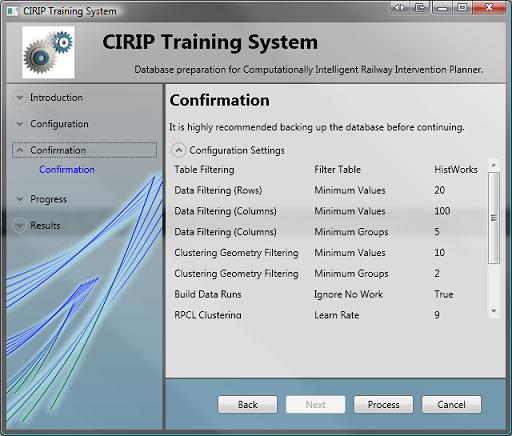This screenshot has height=436, width=512.
Task: Open the Configuration step label
Action: pyautogui.click(x=59, y=124)
